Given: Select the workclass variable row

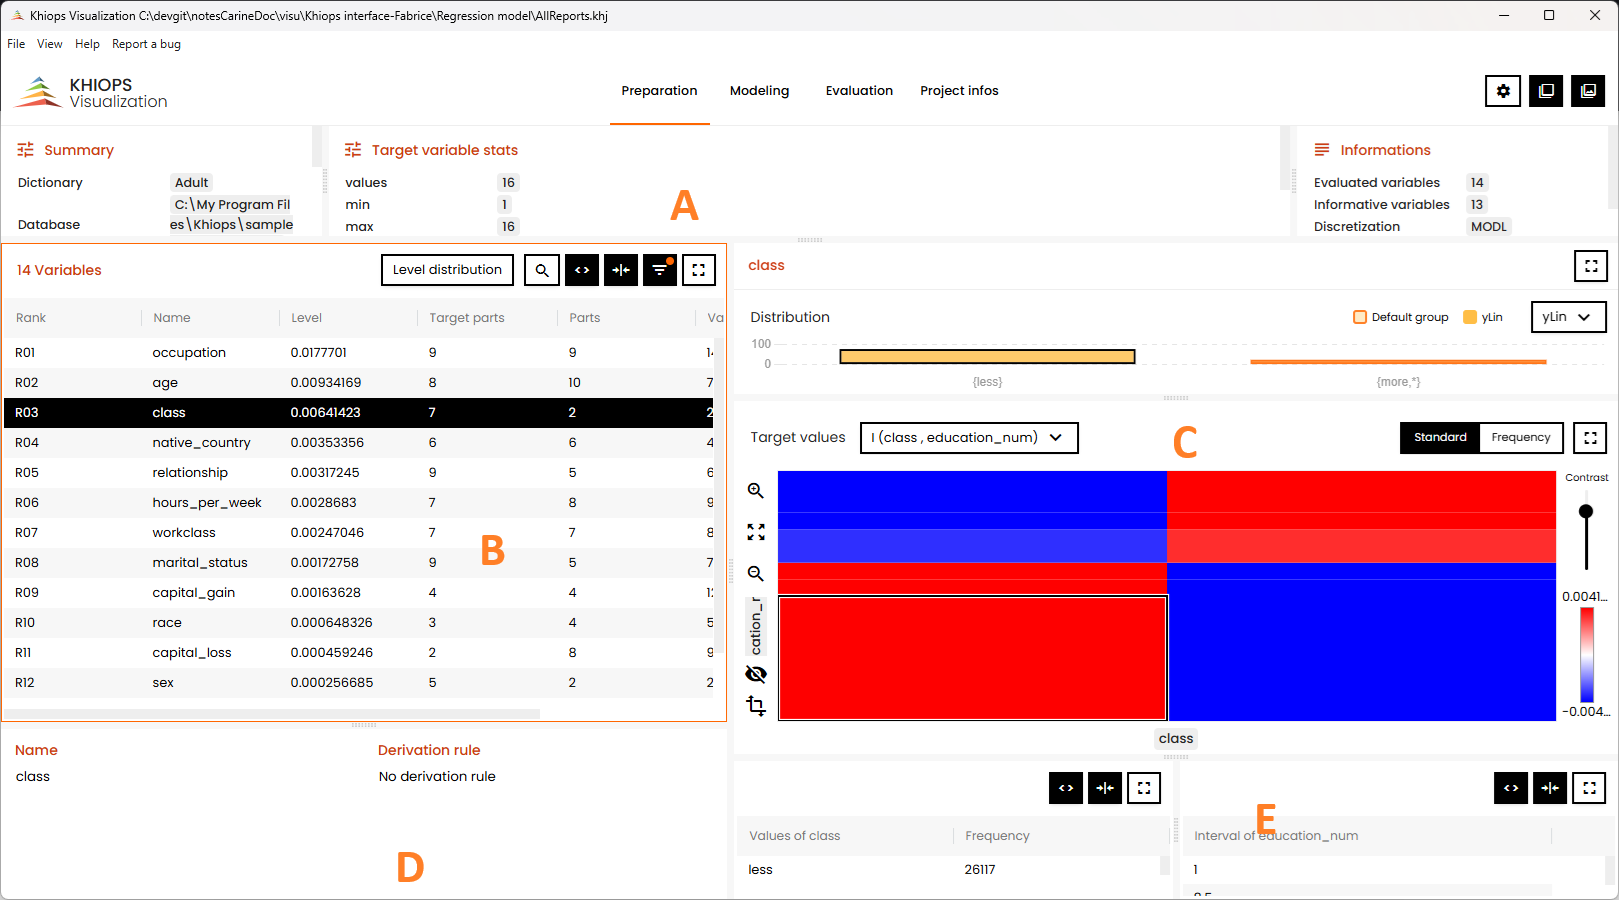Looking at the screenshot, I should pos(358,533).
